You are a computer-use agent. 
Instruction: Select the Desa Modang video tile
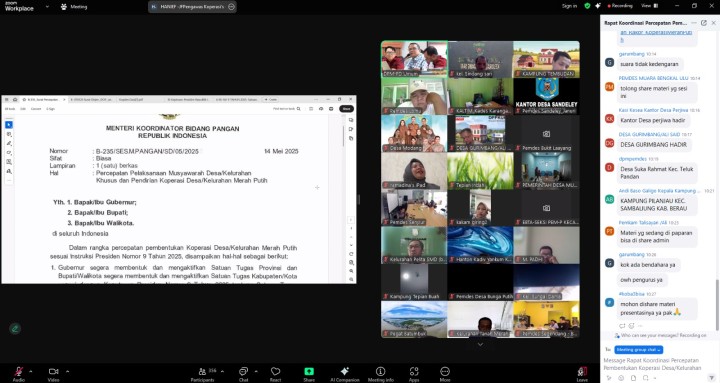point(414,133)
